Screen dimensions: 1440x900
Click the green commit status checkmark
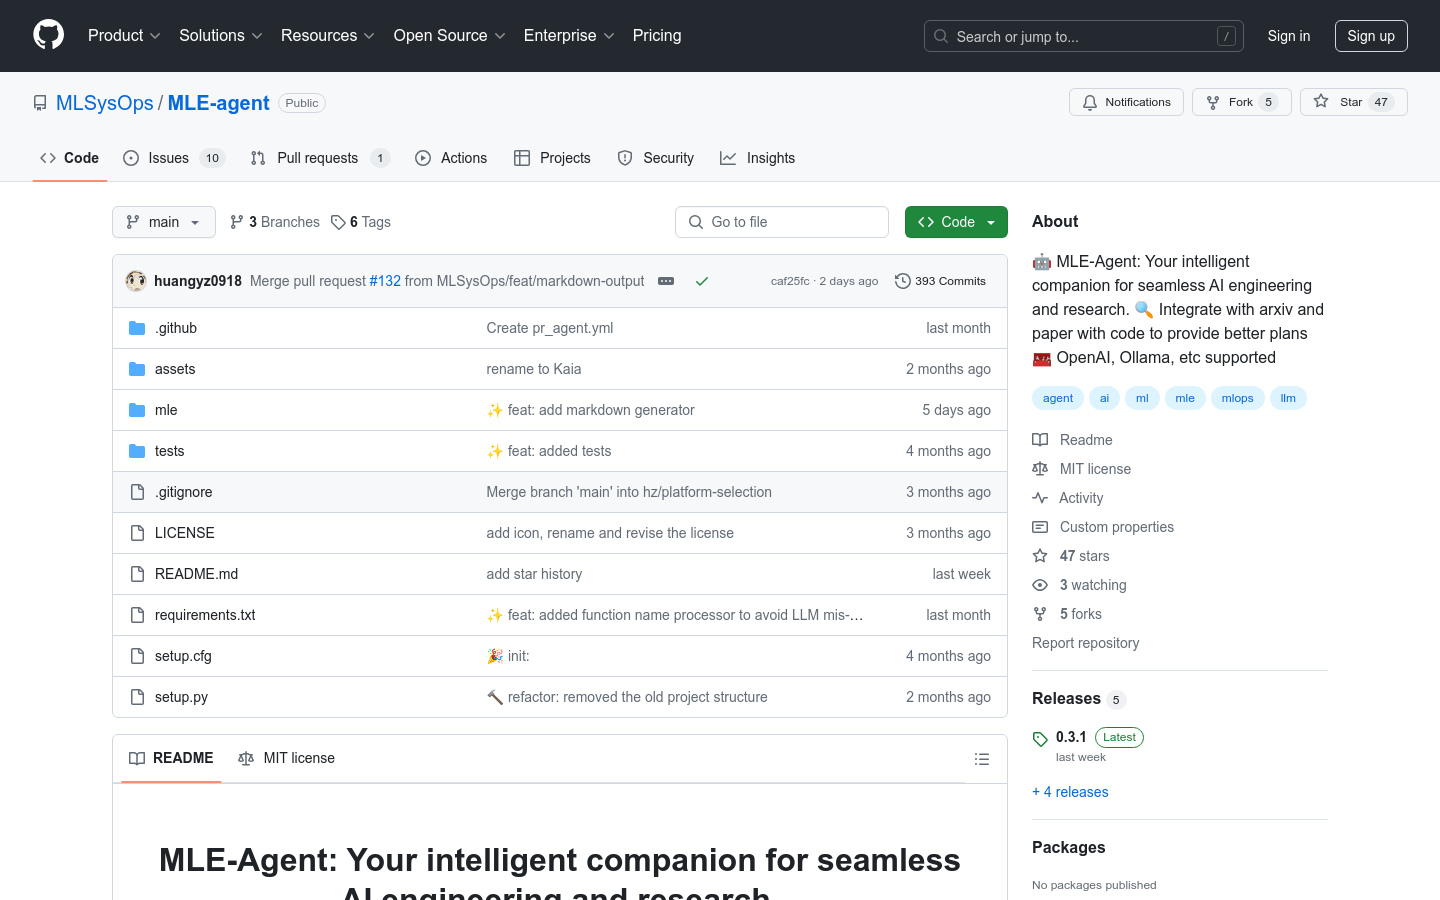(702, 281)
